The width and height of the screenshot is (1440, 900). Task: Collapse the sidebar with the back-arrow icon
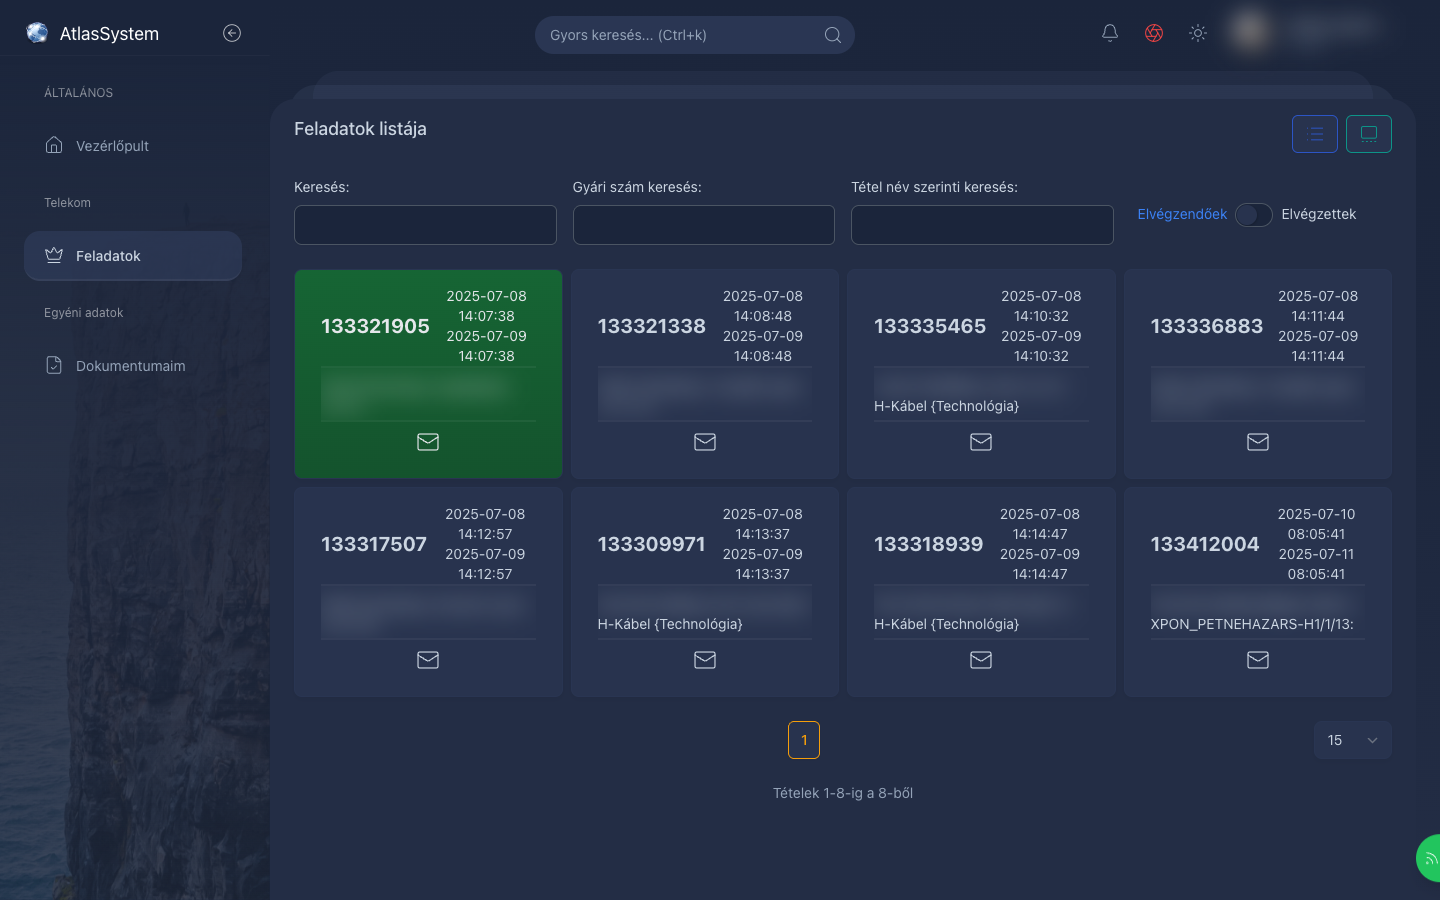pyautogui.click(x=232, y=33)
